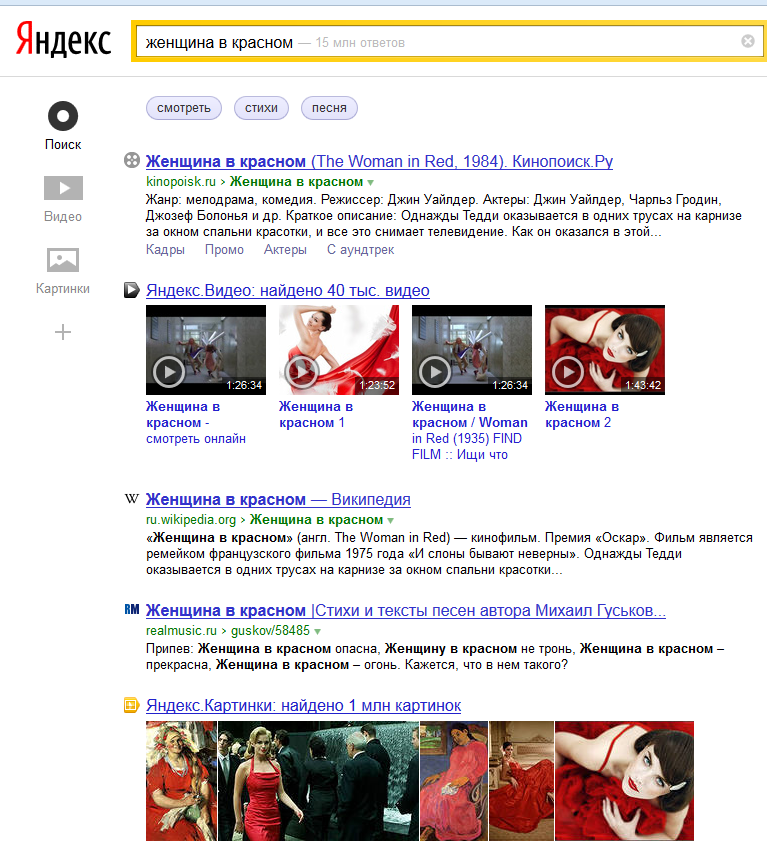Open 'Женщина в красном 2' video title
This screenshot has width=767, height=855.
coord(582,414)
